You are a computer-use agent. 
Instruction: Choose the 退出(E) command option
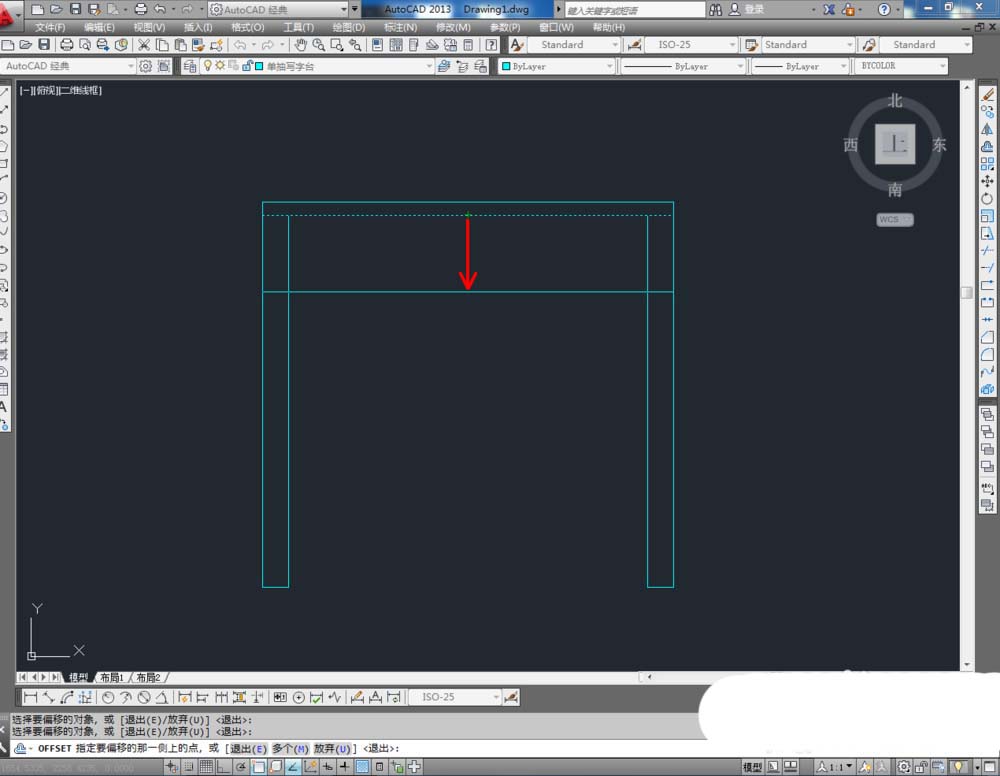[248, 749]
